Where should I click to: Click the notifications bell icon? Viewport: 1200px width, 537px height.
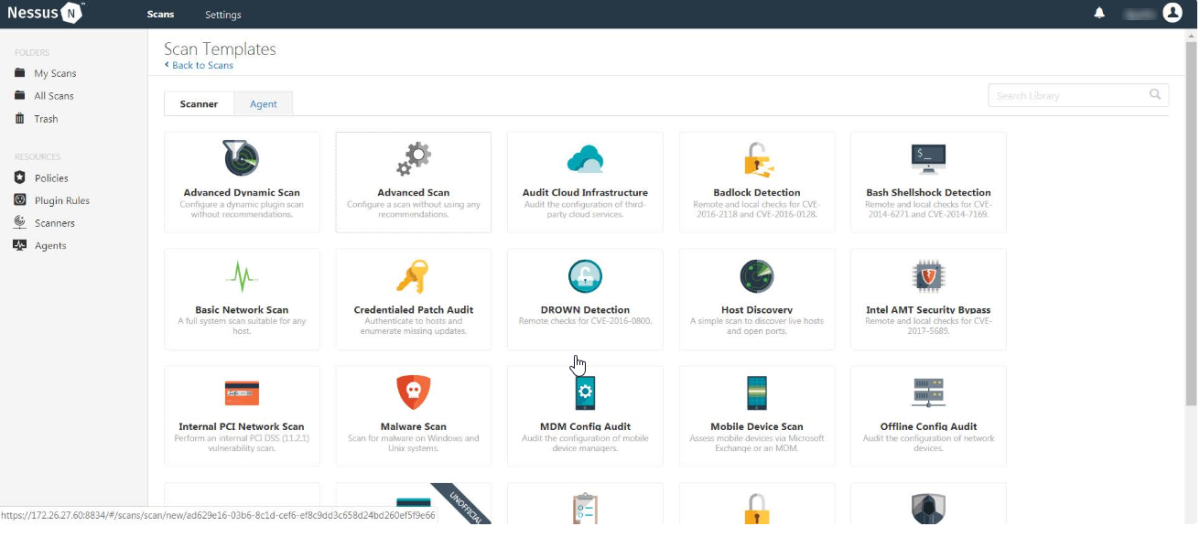pyautogui.click(x=1100, y=14)
